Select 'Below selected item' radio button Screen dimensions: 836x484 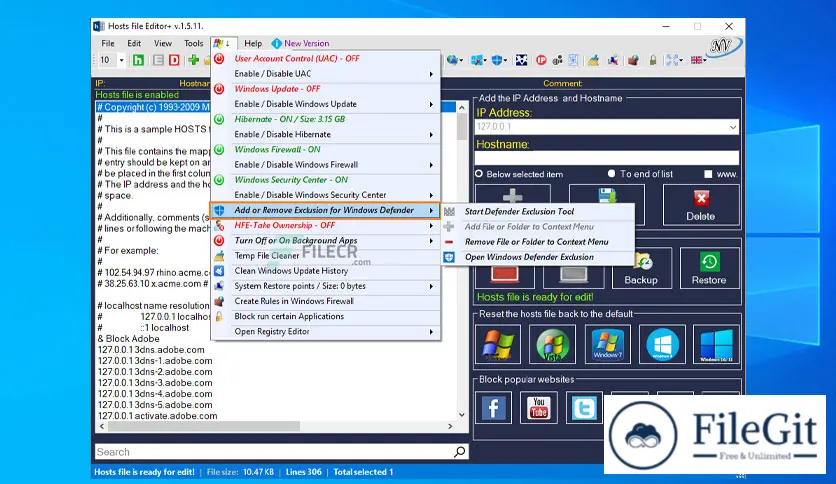coord(479,174)
